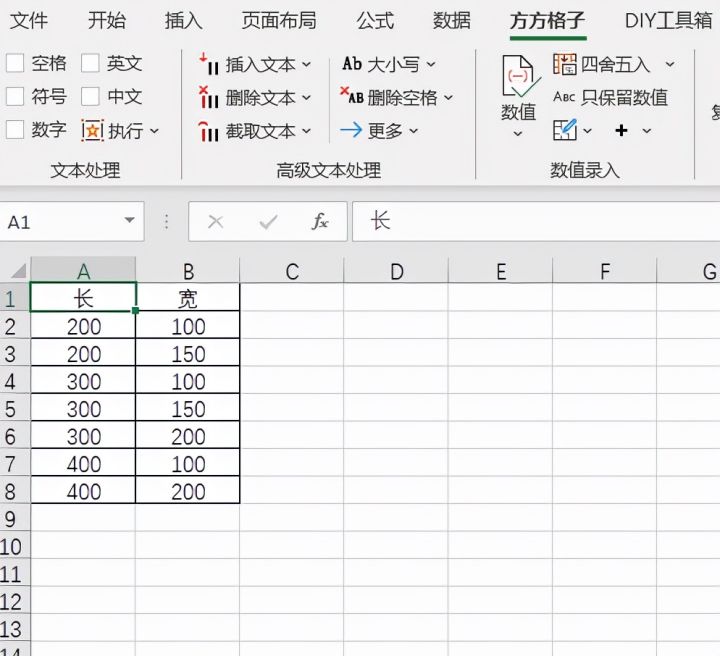Select cell A1 containing 长

click(83, 298)
